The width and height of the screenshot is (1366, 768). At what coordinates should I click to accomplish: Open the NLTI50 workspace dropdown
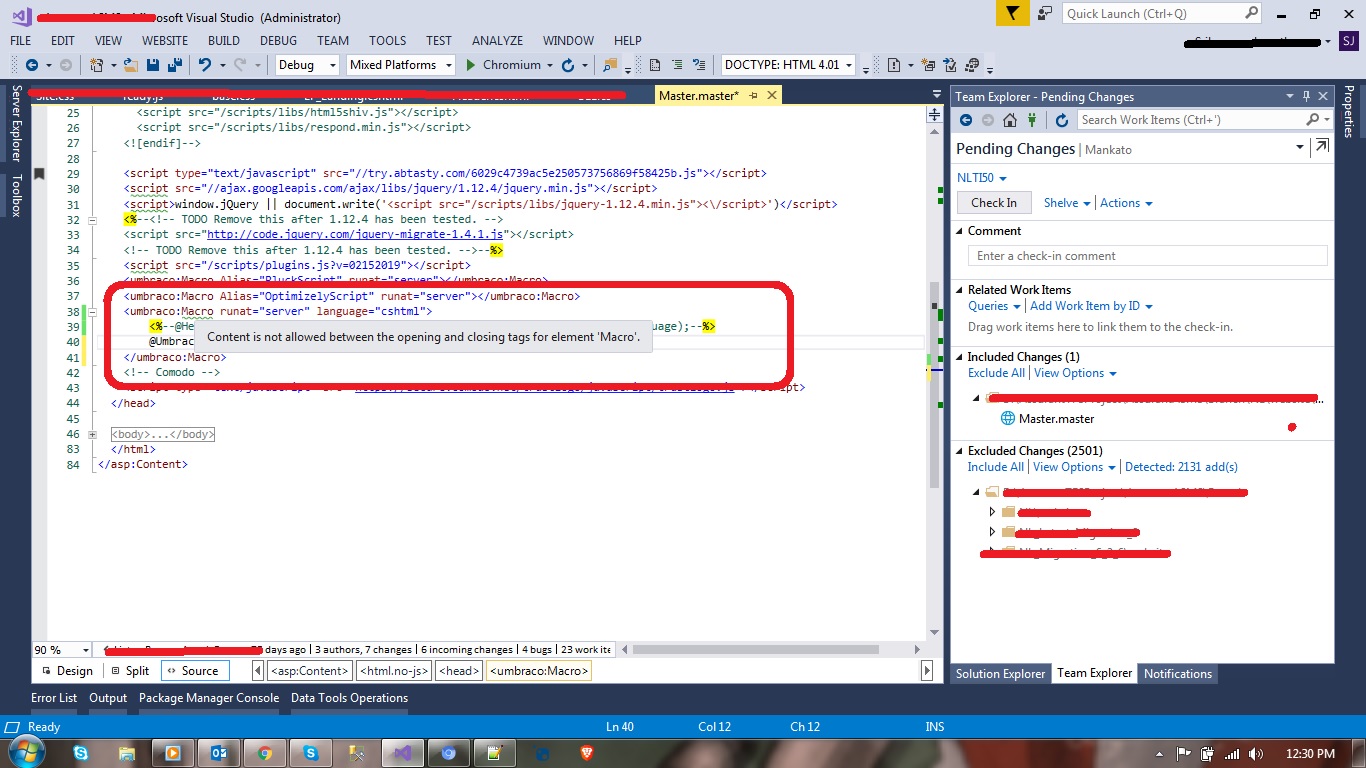[x=982, y=178]
